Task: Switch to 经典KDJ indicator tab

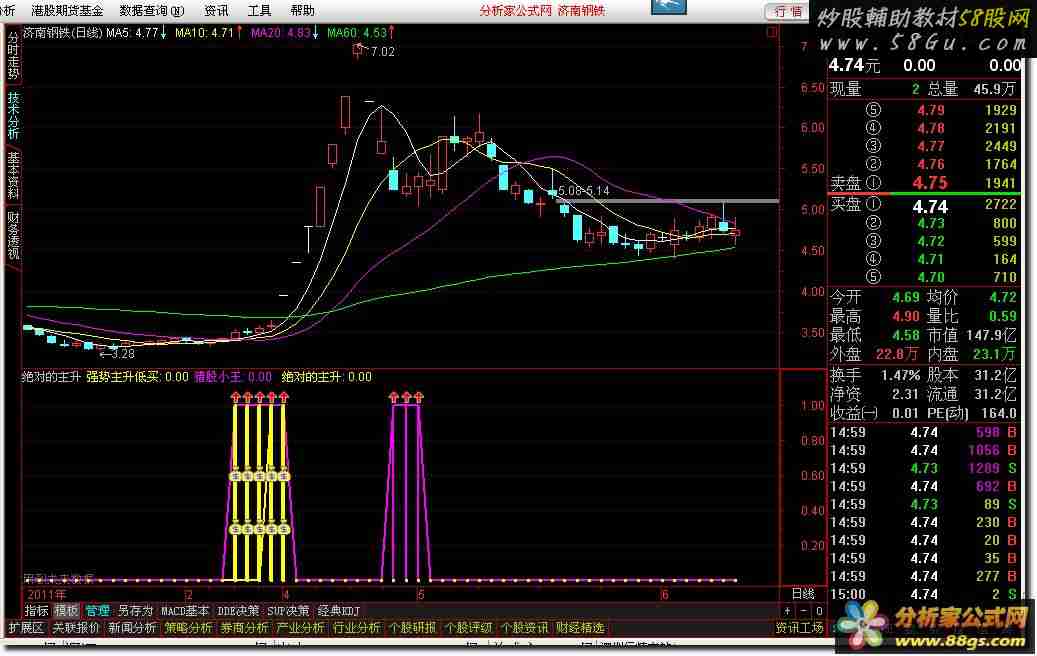Action: (x=338, y=610)
